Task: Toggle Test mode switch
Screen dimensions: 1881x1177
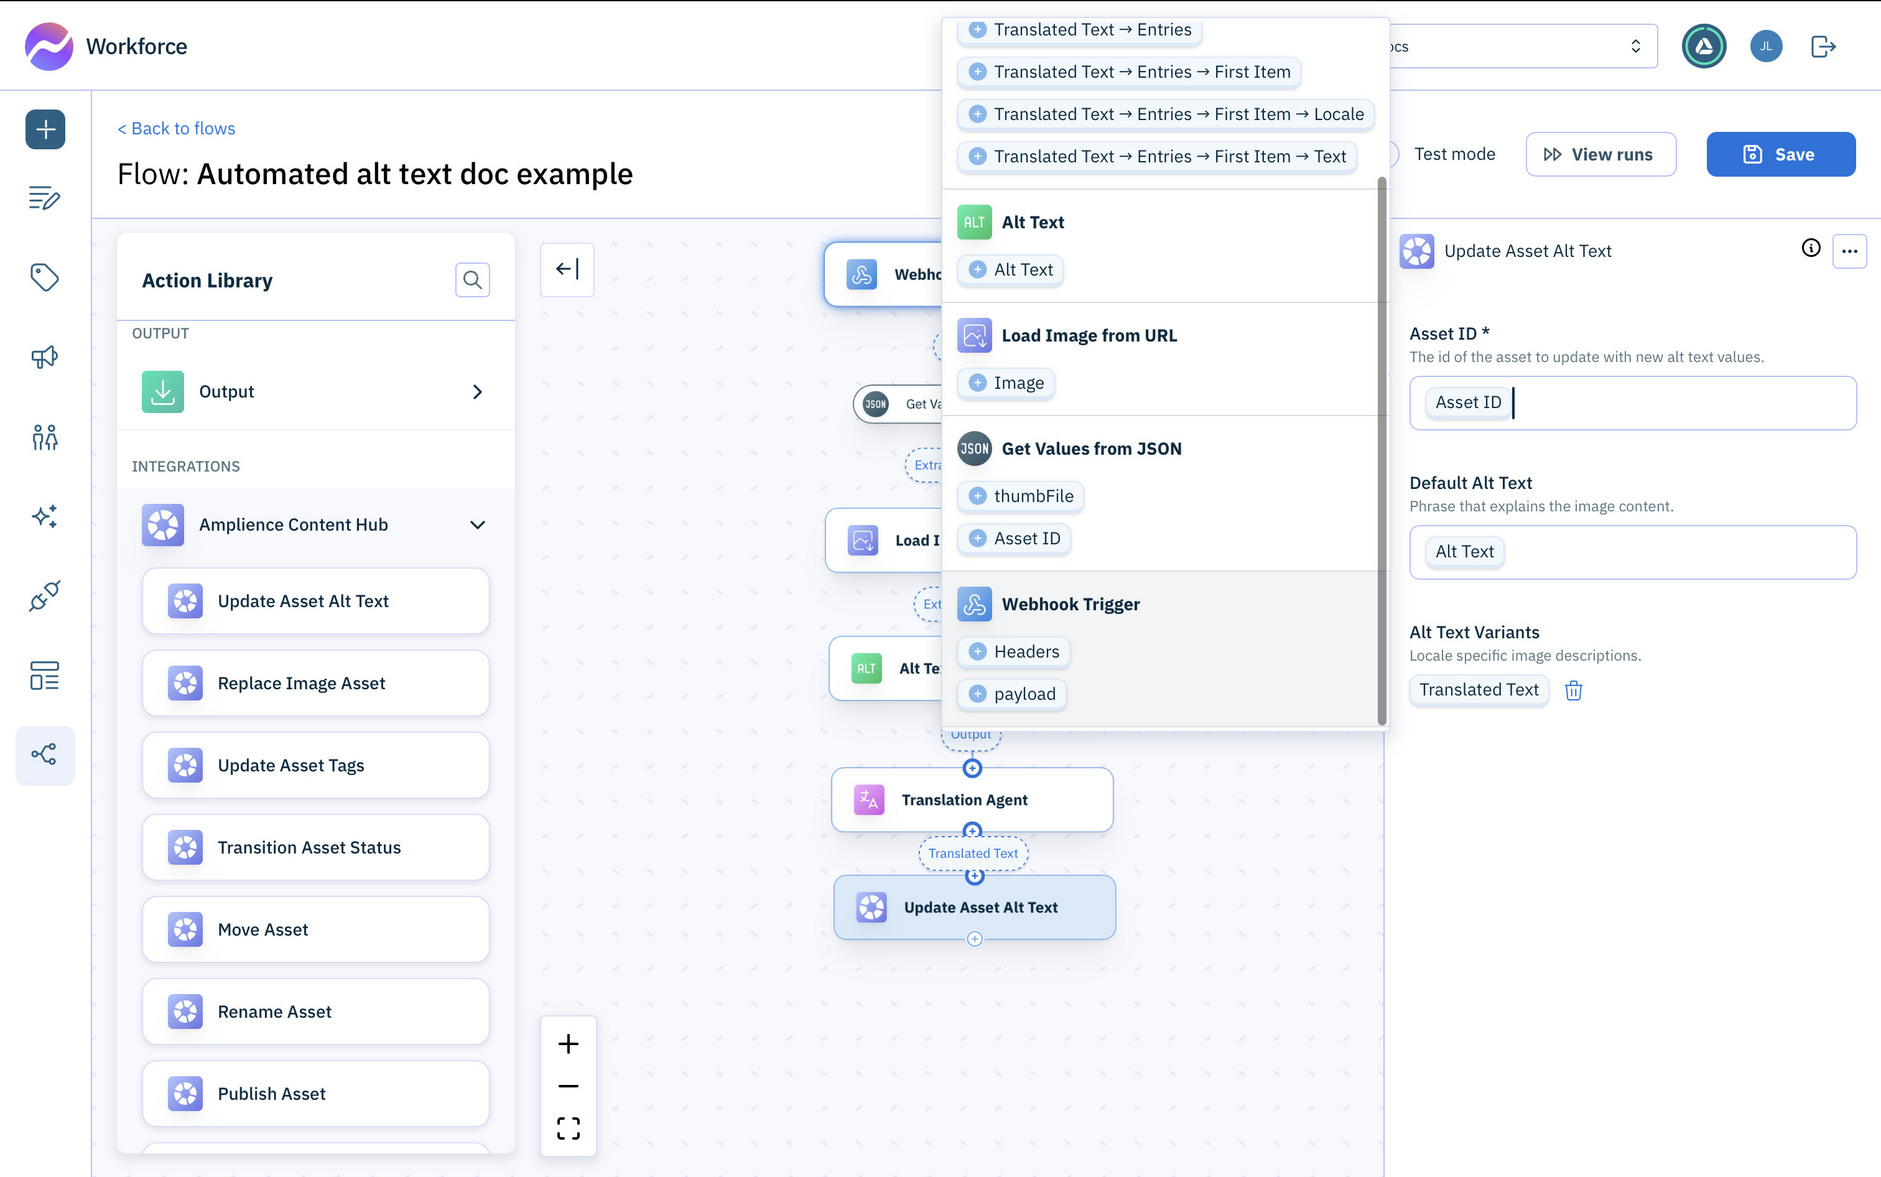Action: click(1391, 154)
